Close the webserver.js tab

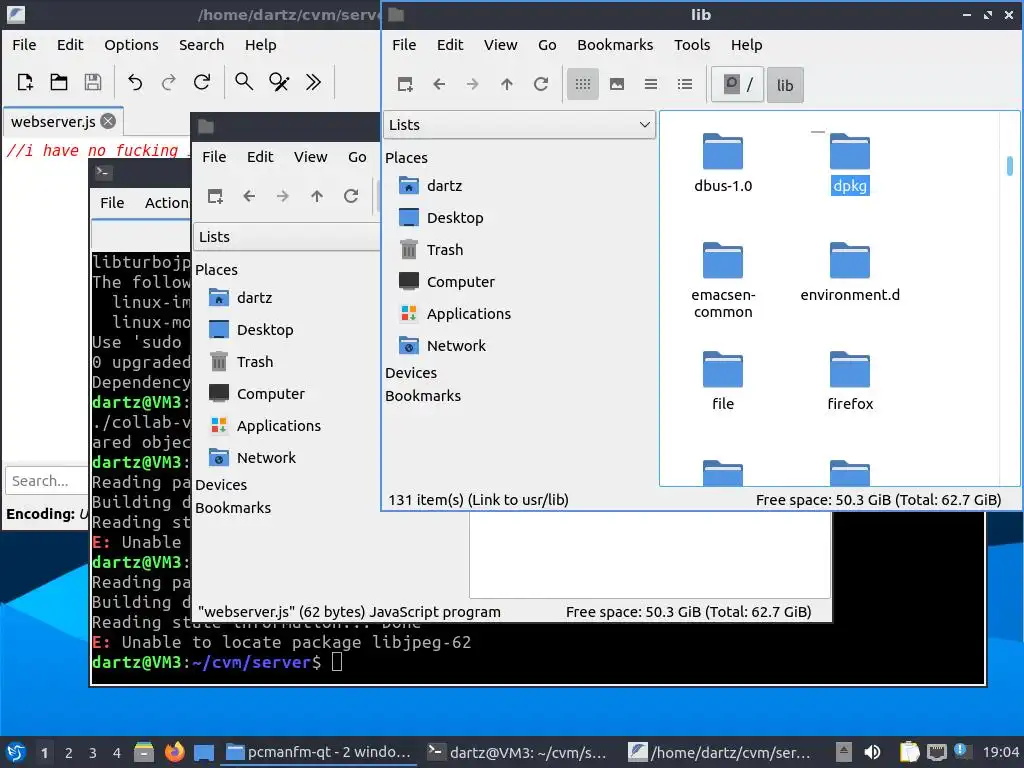point(108,121)
